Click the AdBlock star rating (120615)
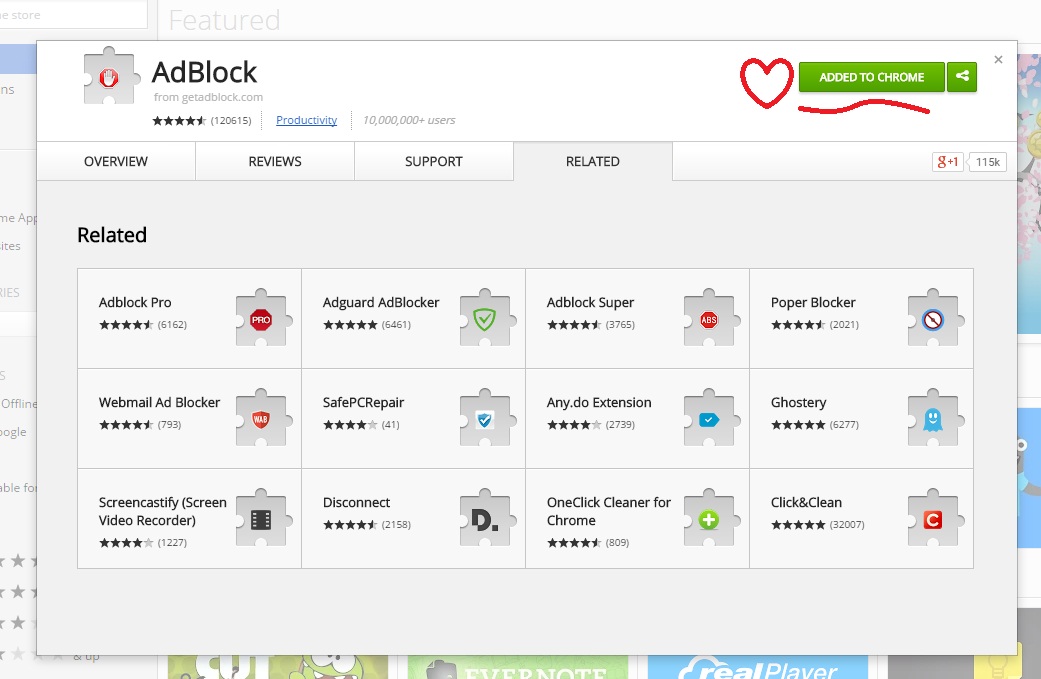 click(202, 120)
